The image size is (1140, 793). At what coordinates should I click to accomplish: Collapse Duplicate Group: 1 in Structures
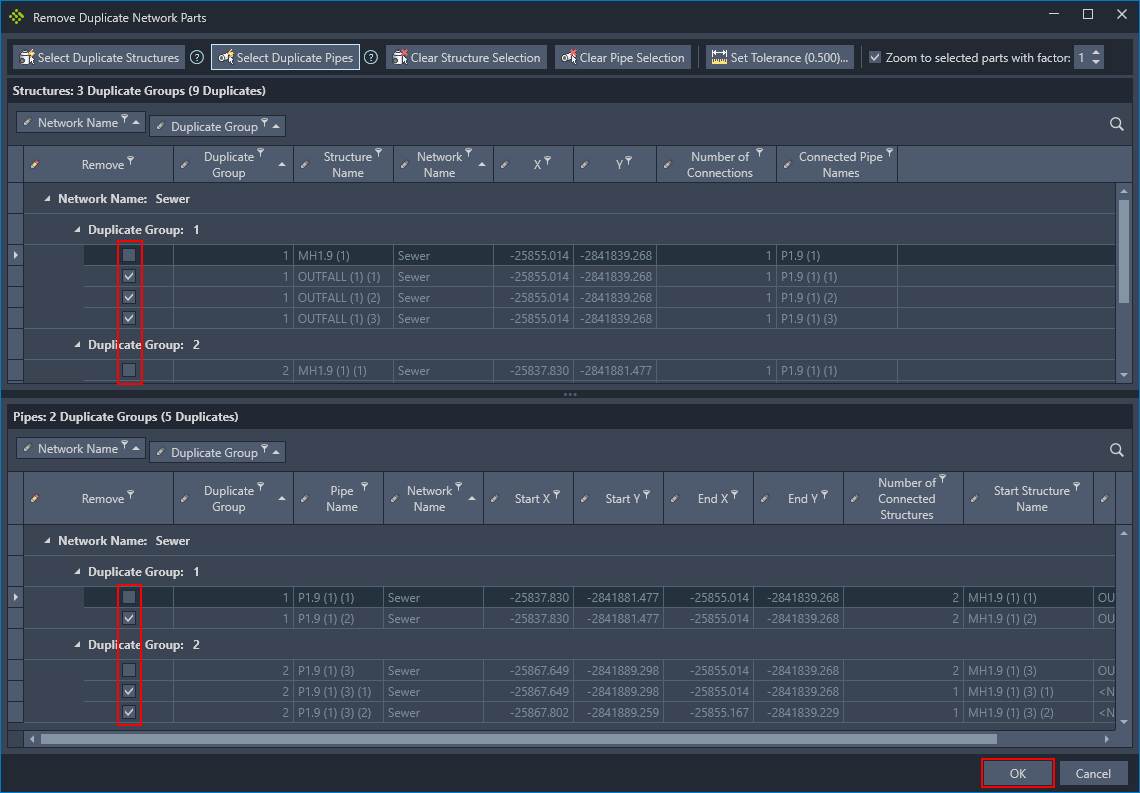[77, 230]
